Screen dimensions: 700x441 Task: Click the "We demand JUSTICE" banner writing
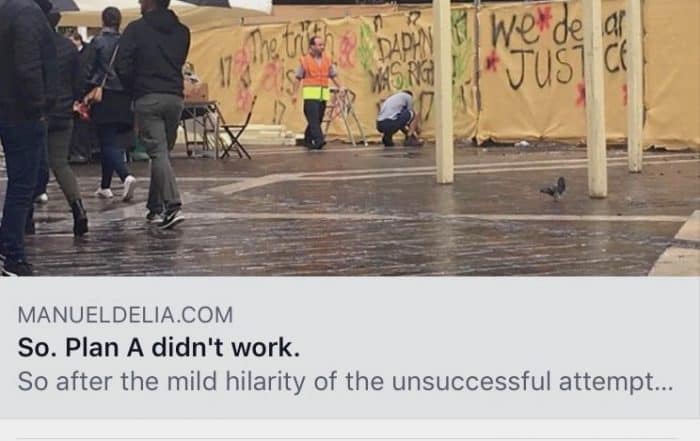click(558, 47)
